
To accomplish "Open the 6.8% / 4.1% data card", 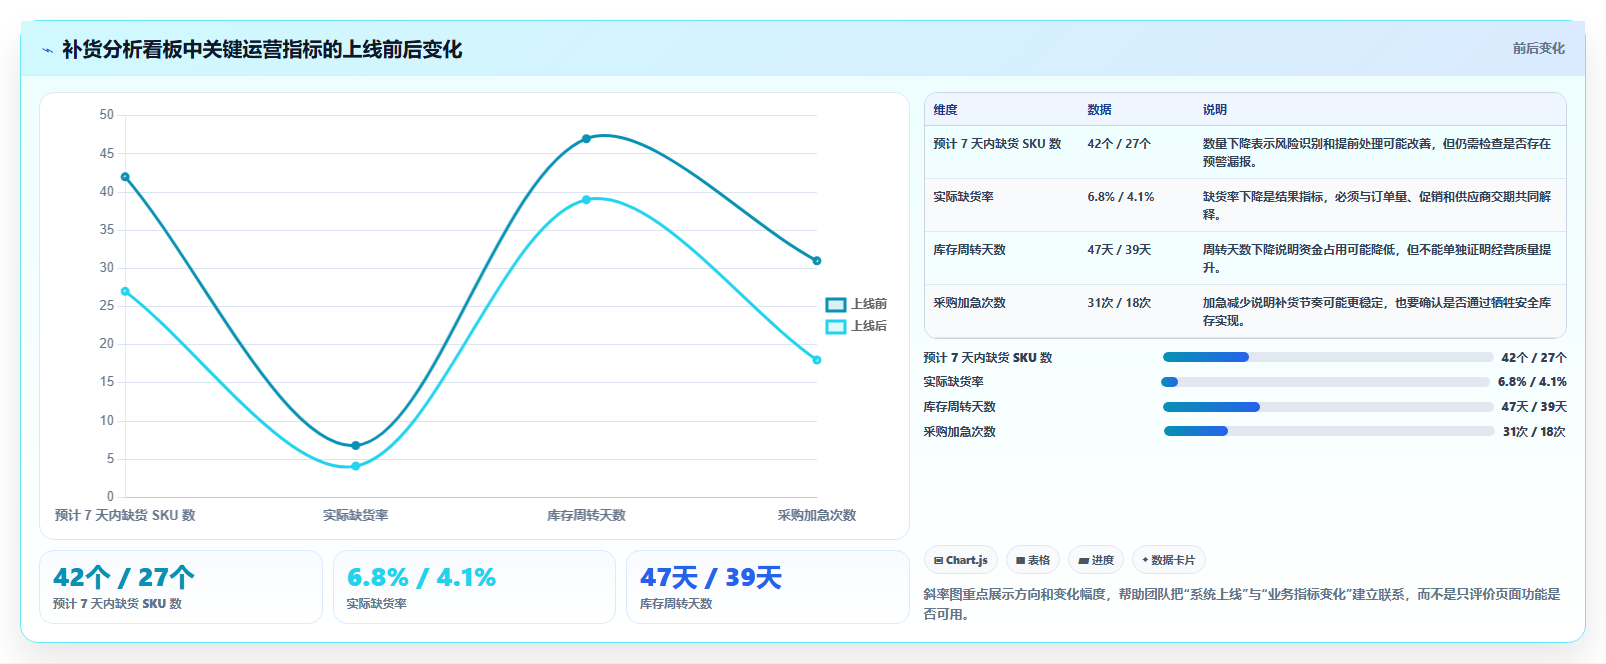I will (474, 587).
